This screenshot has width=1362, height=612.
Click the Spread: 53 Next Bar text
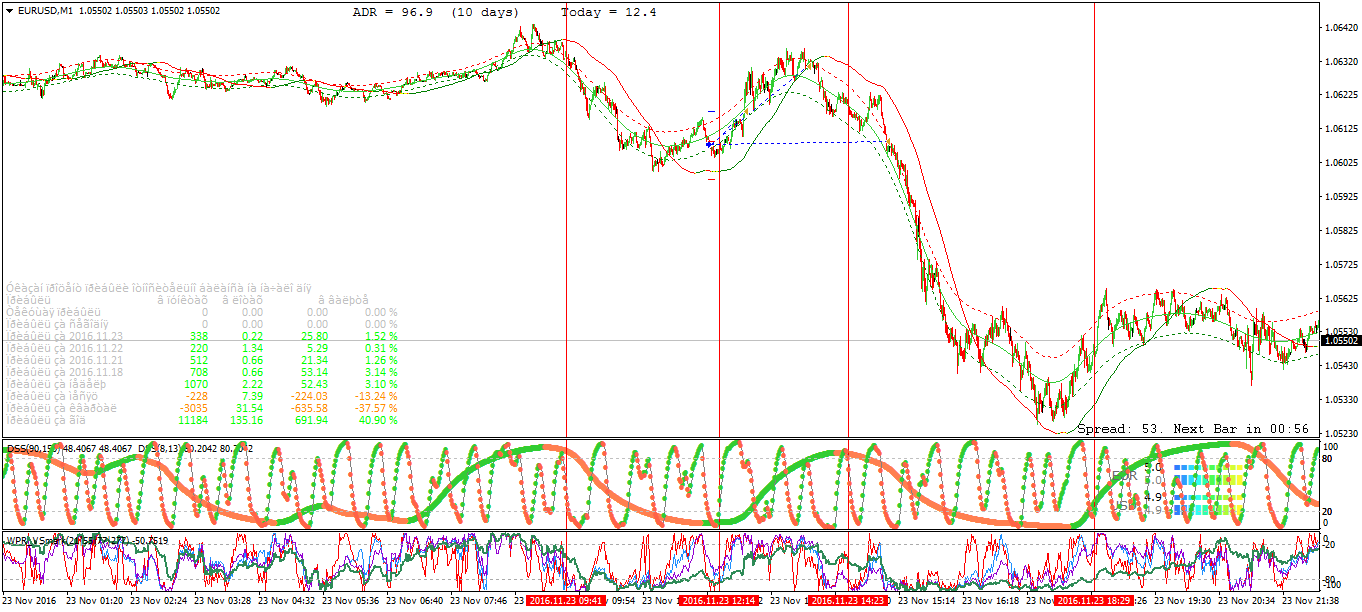1193,428
